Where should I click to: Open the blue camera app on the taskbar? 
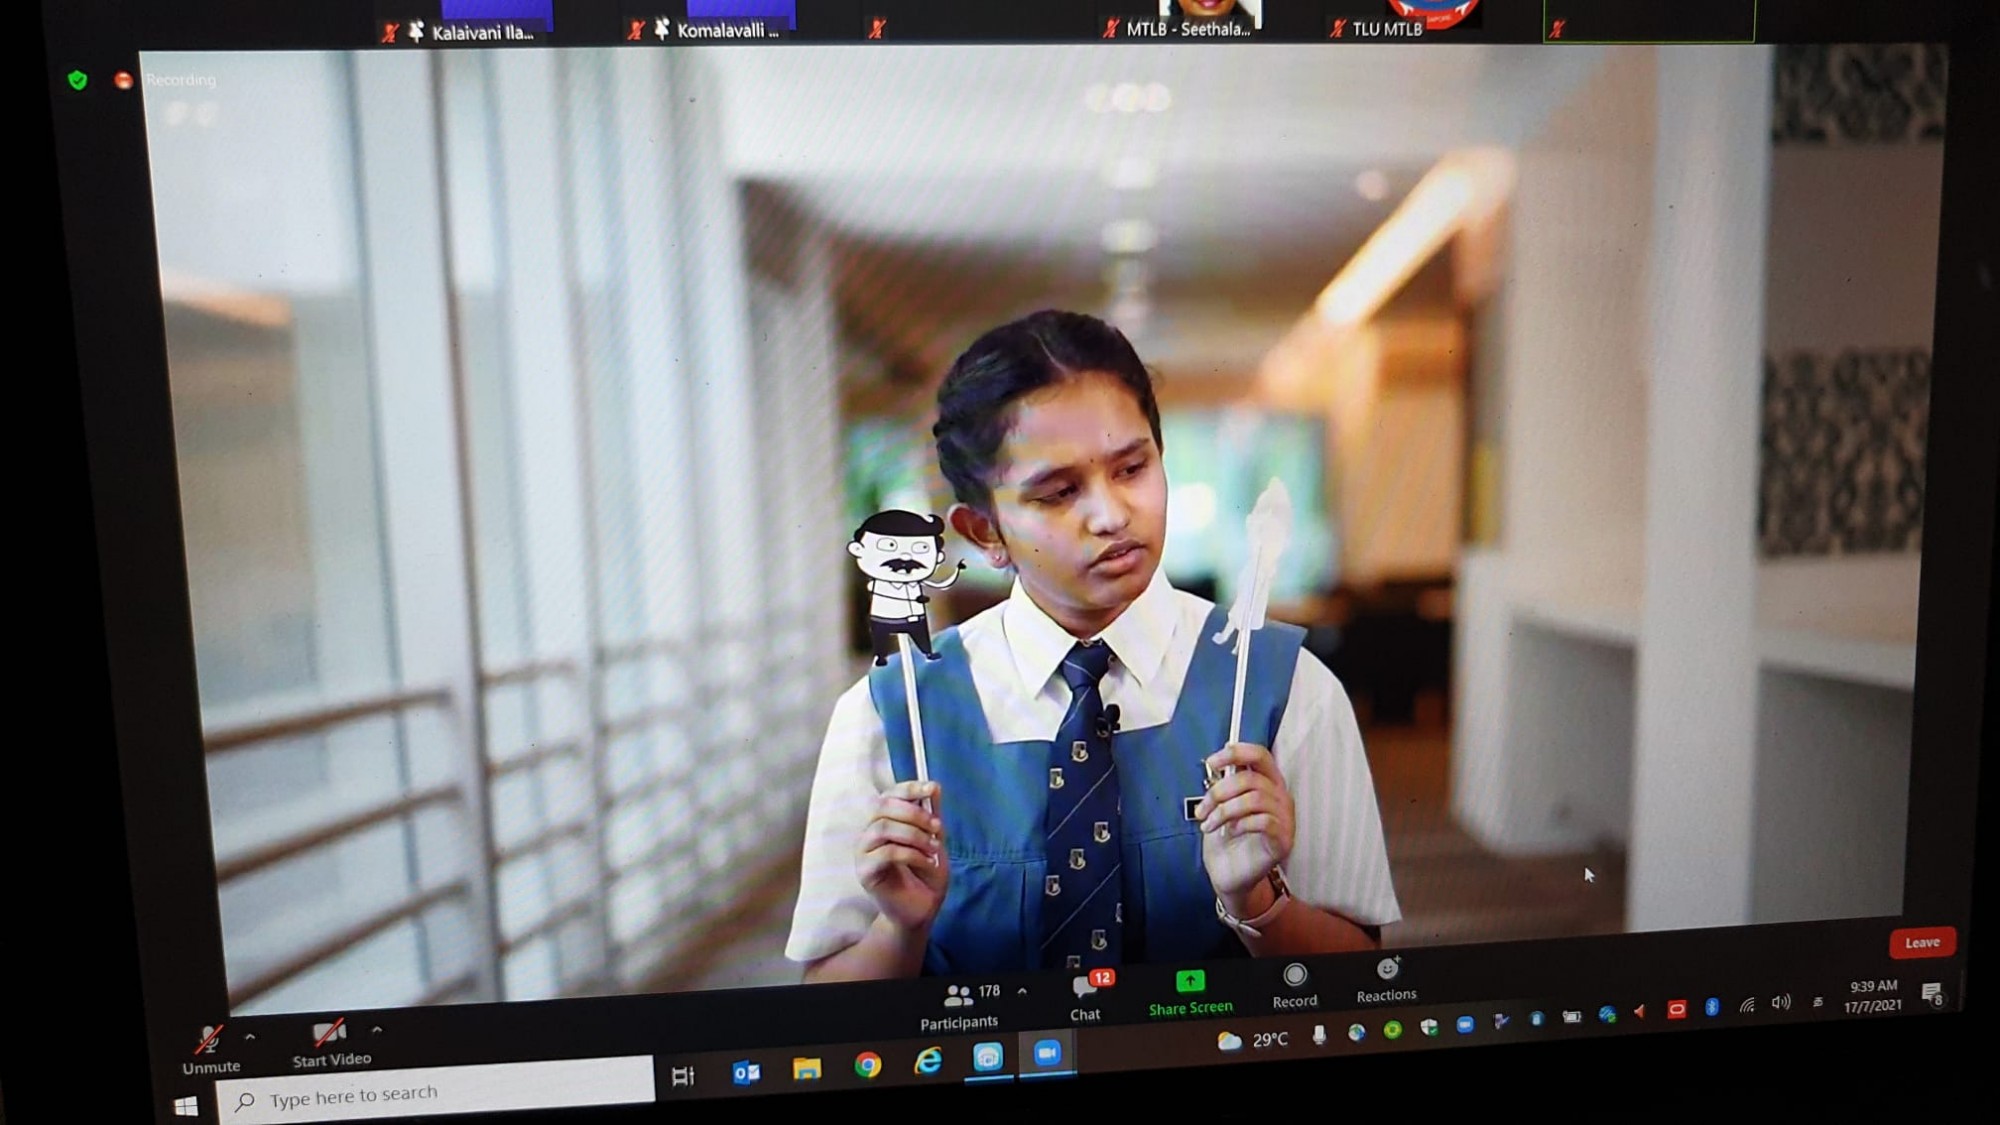pos(988,1057)
